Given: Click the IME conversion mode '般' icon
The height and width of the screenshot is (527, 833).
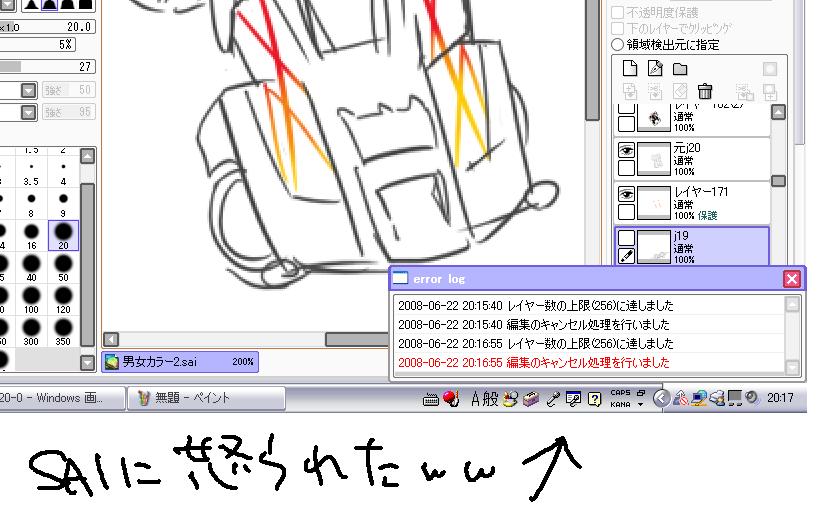Looking at the screenshot, I should tap(490, 398).
